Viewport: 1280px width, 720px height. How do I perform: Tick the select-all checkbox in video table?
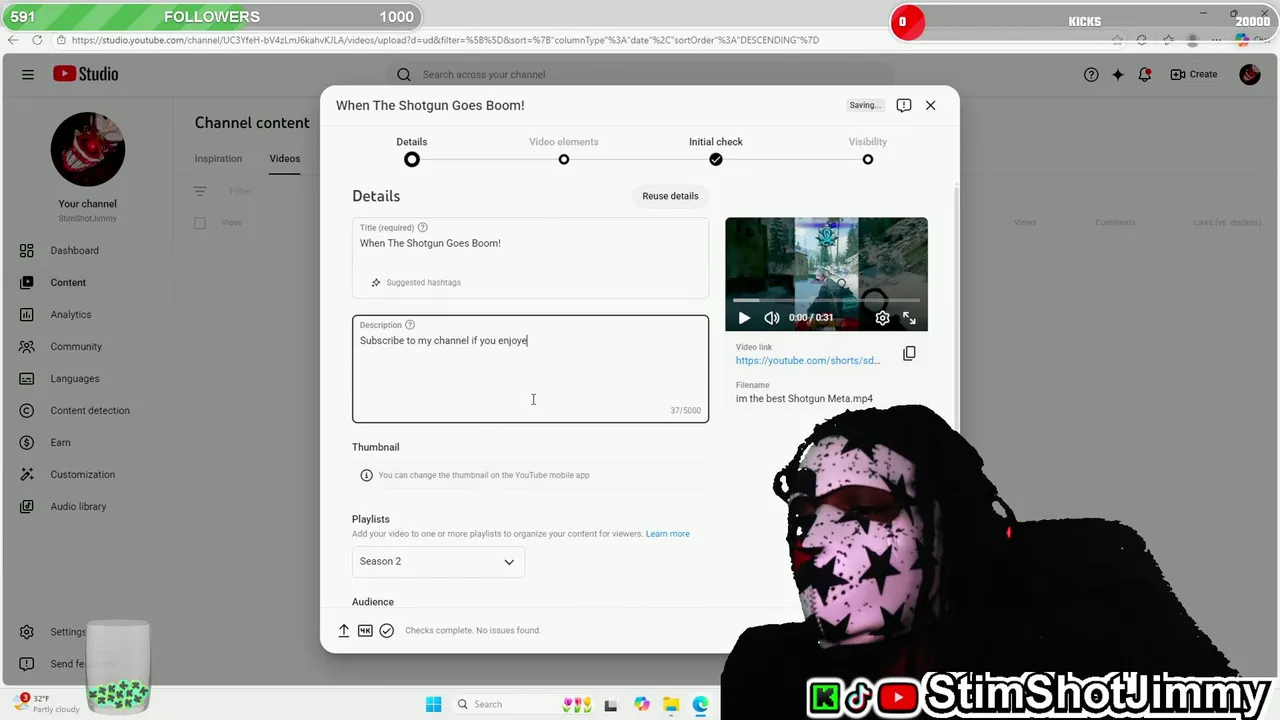click(x=200, y=223)
